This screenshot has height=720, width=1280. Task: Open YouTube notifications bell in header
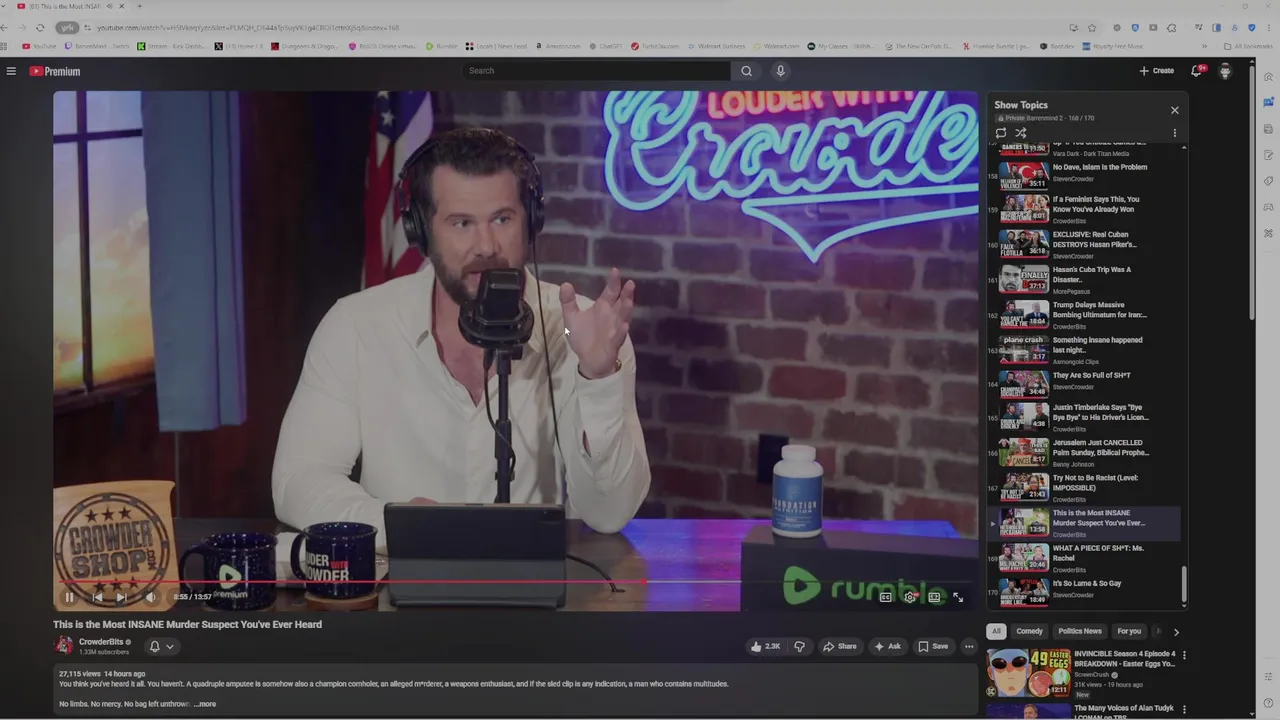[1197, 71]
